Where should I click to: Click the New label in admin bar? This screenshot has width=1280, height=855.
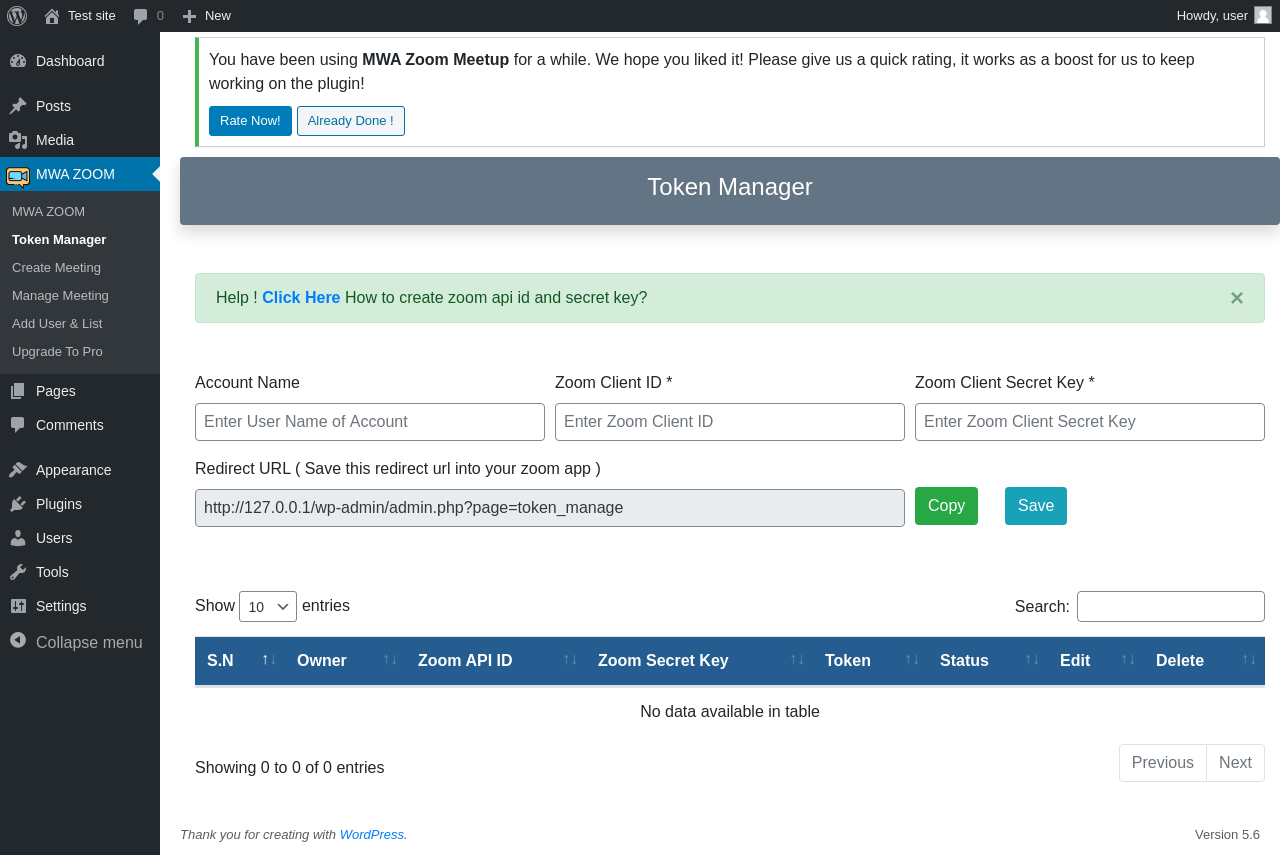tap(218, 16)
